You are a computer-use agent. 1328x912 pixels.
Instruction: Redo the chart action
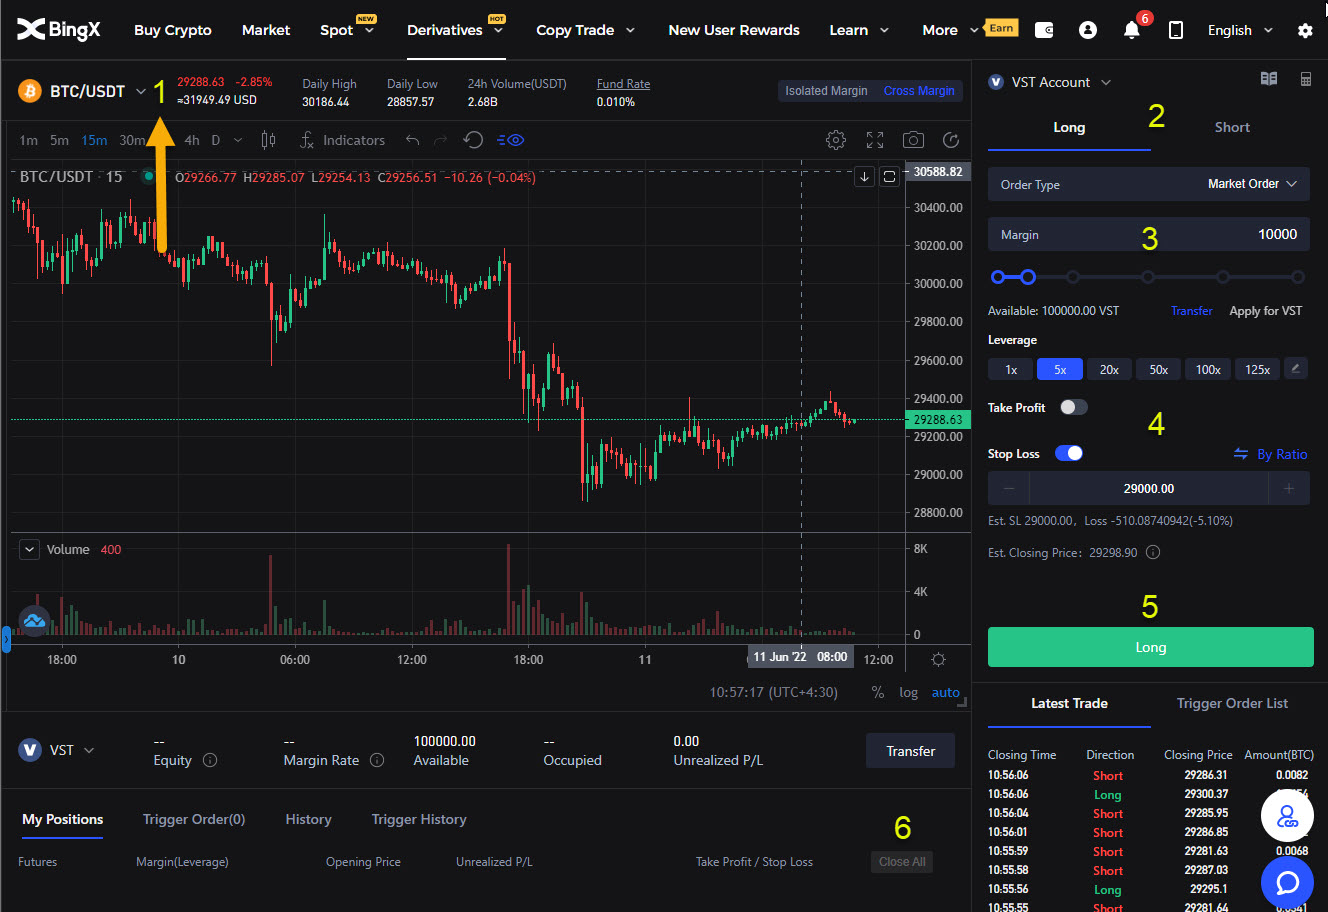pos(440,140)
